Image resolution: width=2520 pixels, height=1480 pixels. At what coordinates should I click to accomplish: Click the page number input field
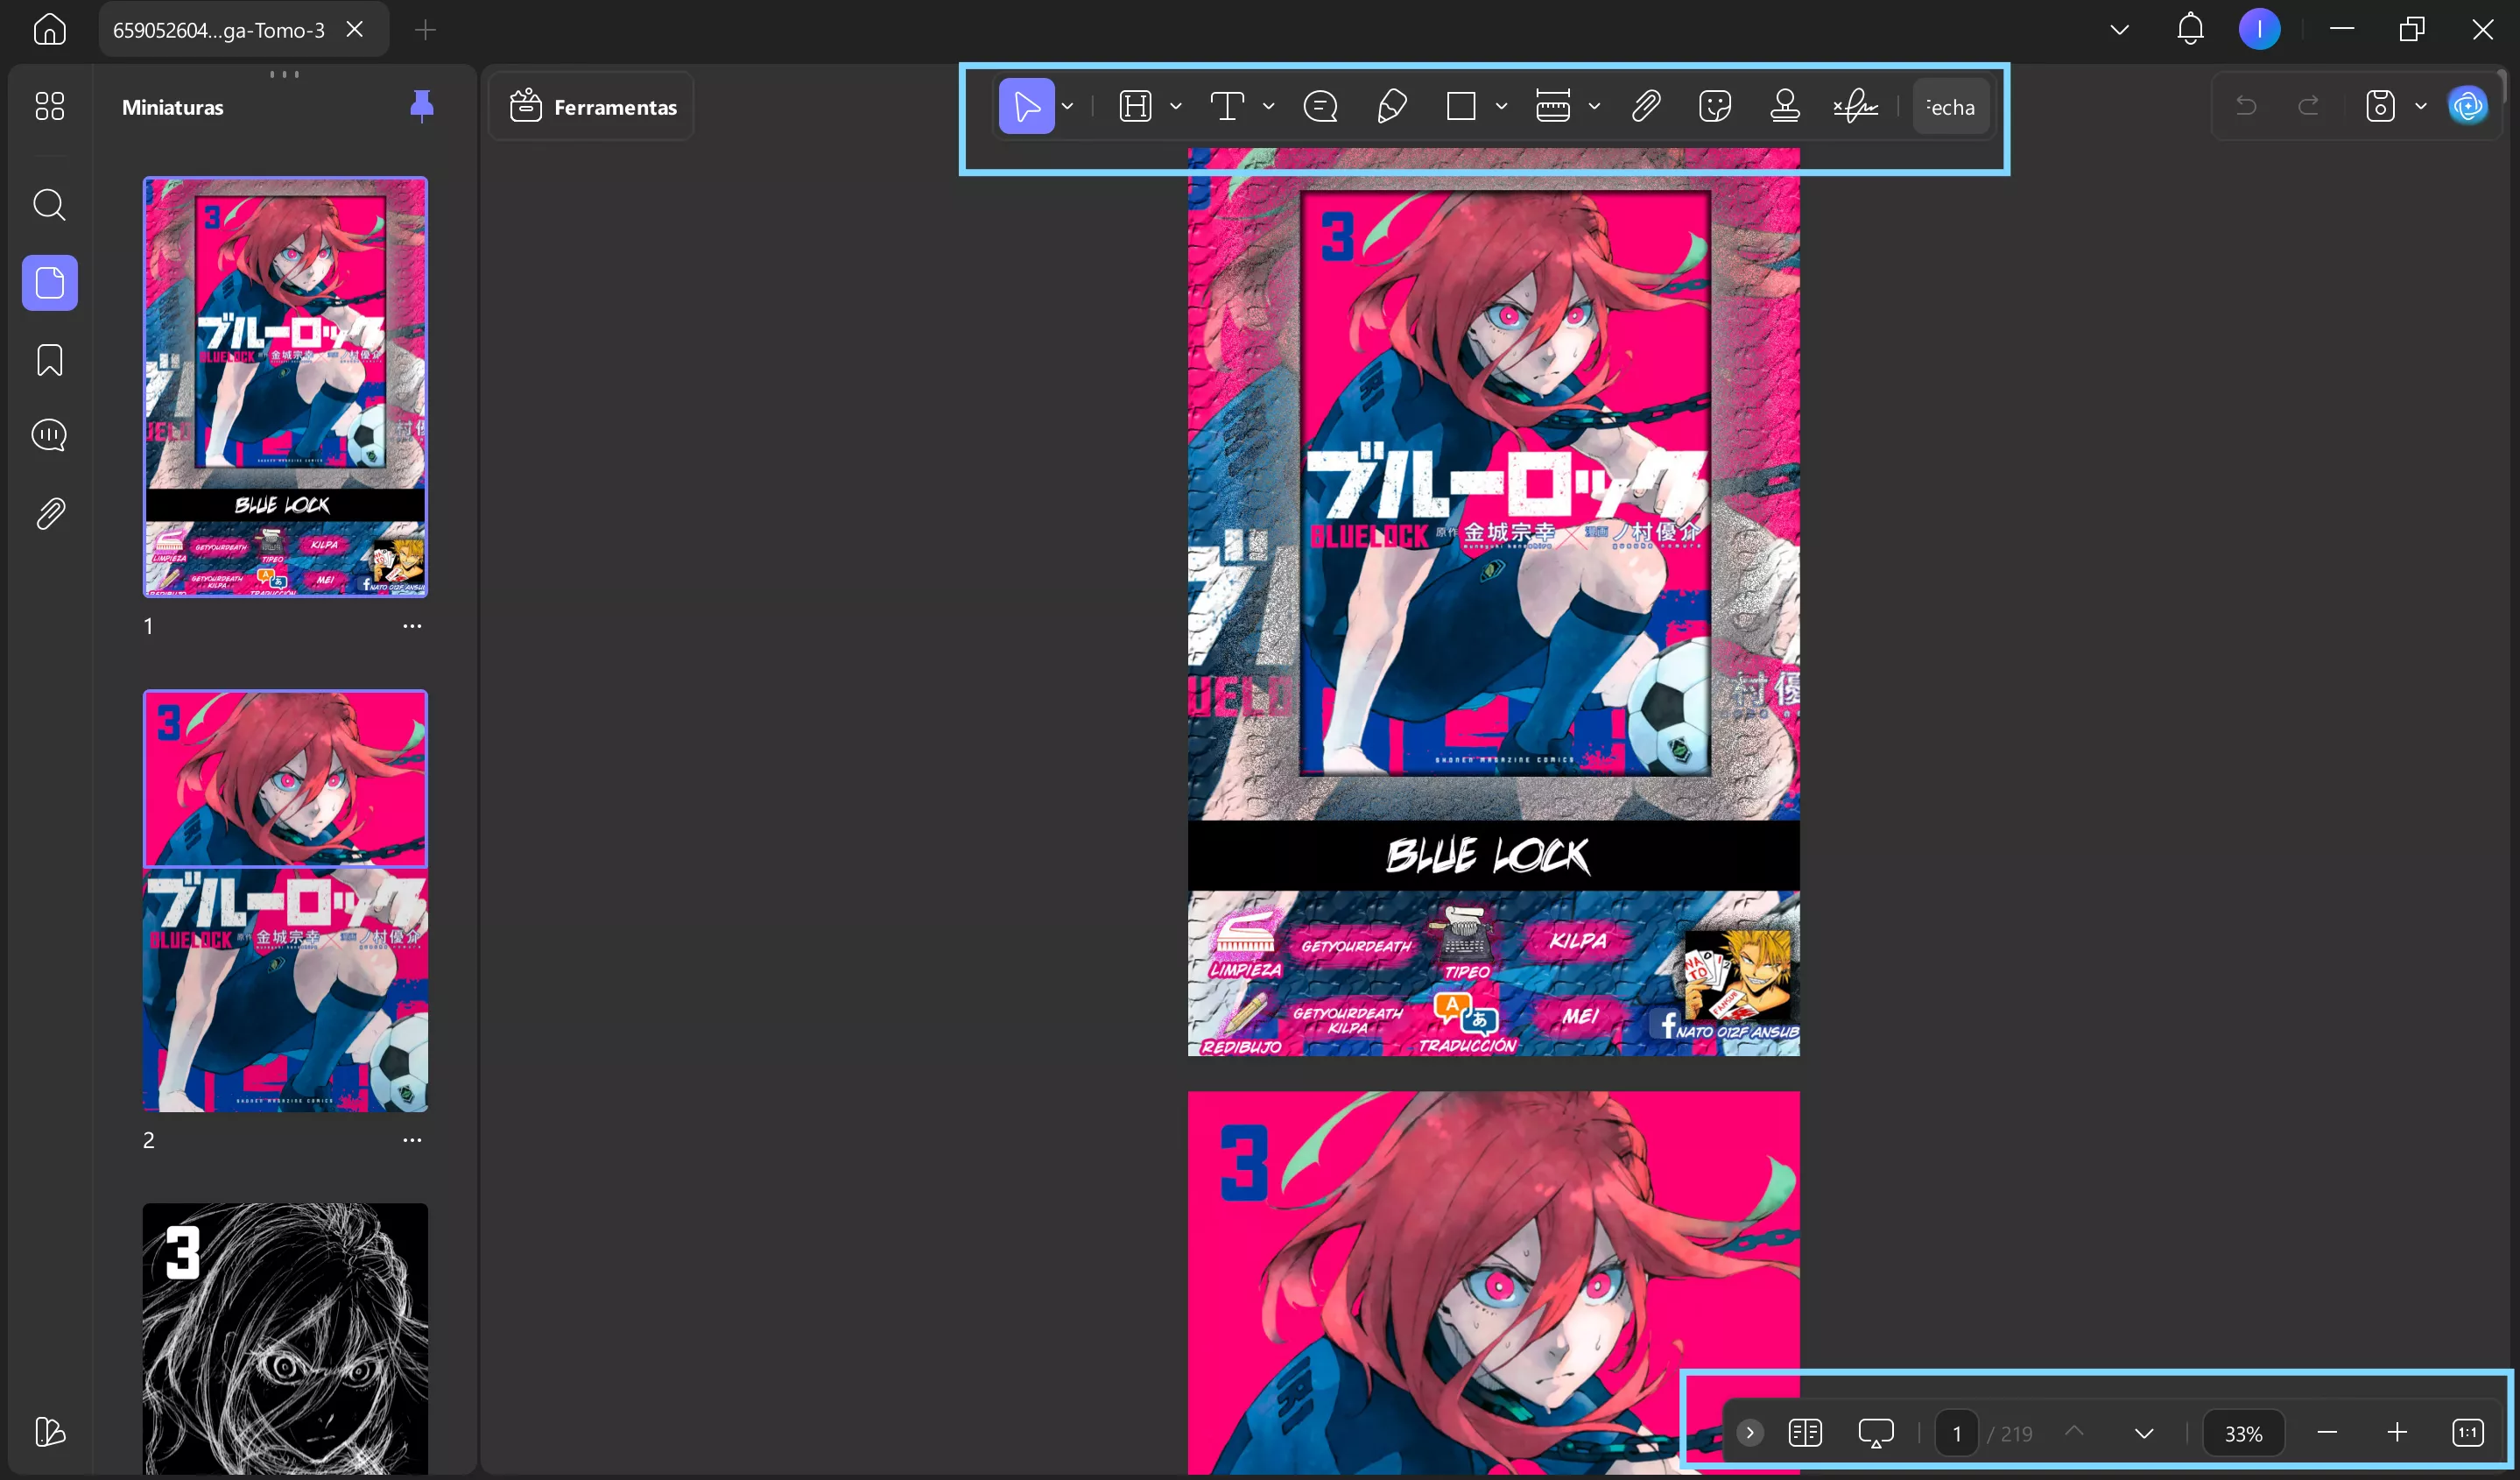1956,1433
